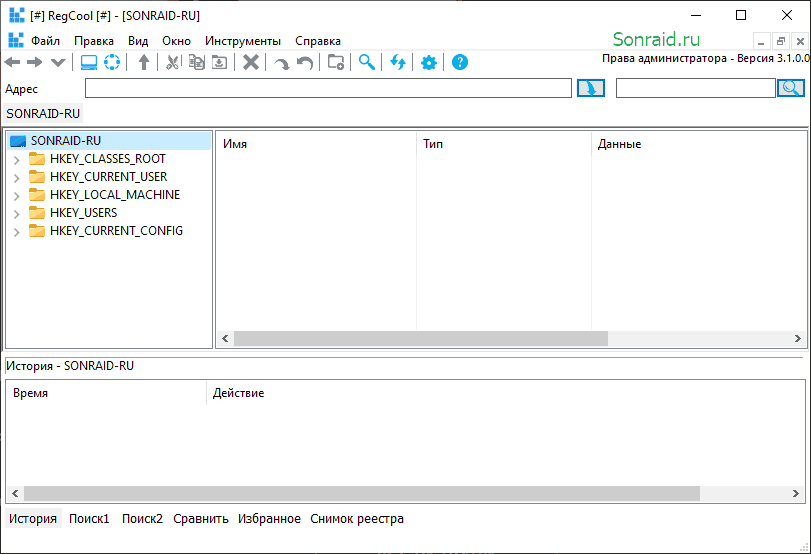Click the Copy toolbar icon

pyautogui.click(x=197, y=63)
